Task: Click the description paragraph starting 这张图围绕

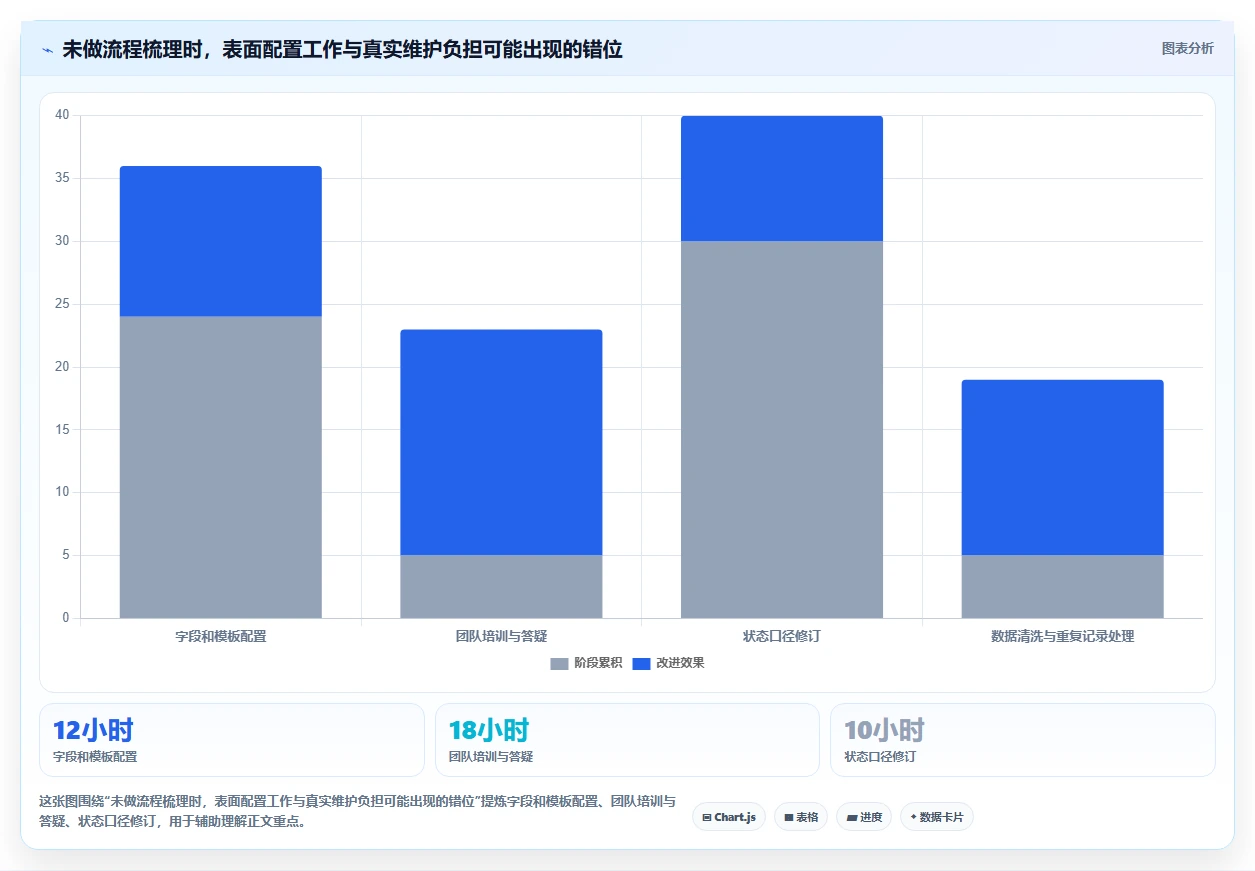Action: coord(357,811)
